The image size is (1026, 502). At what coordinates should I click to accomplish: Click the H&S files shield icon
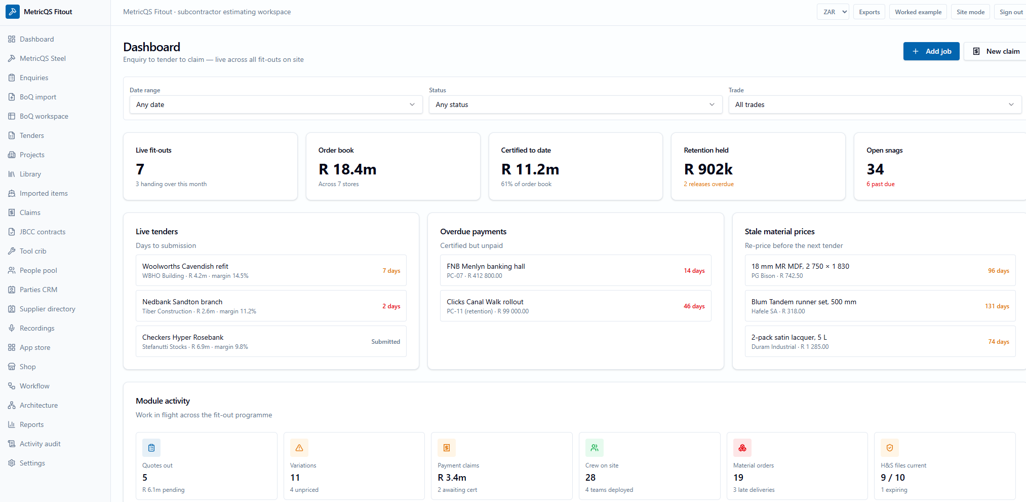pos(890,448)
